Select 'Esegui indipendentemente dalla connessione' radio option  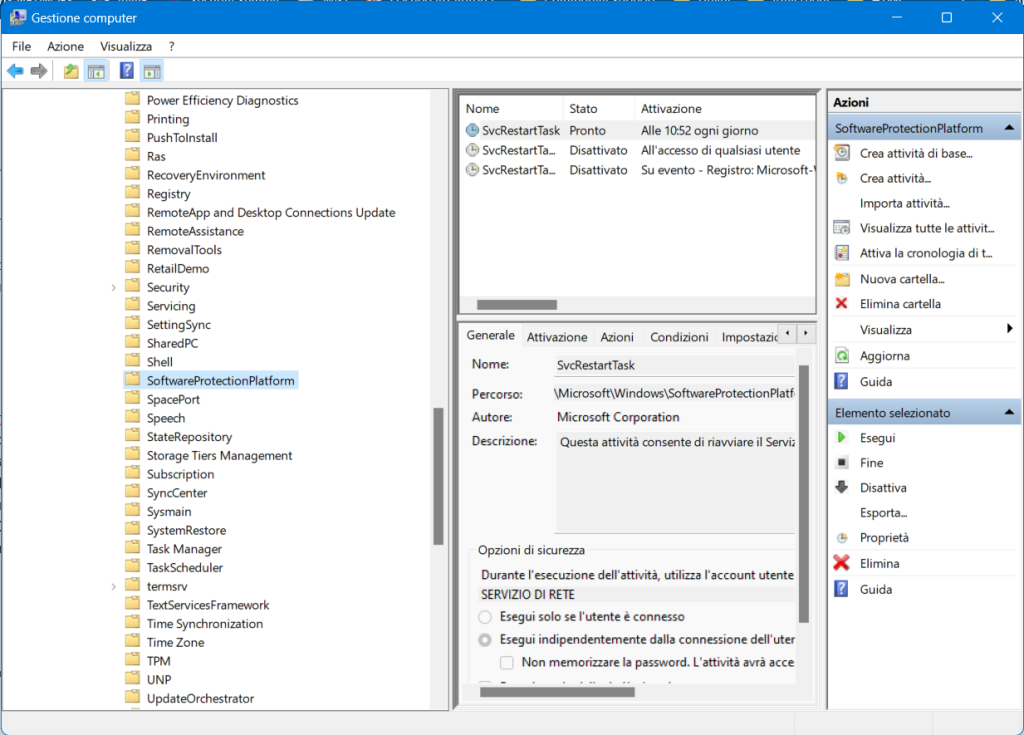click(485, 639)
